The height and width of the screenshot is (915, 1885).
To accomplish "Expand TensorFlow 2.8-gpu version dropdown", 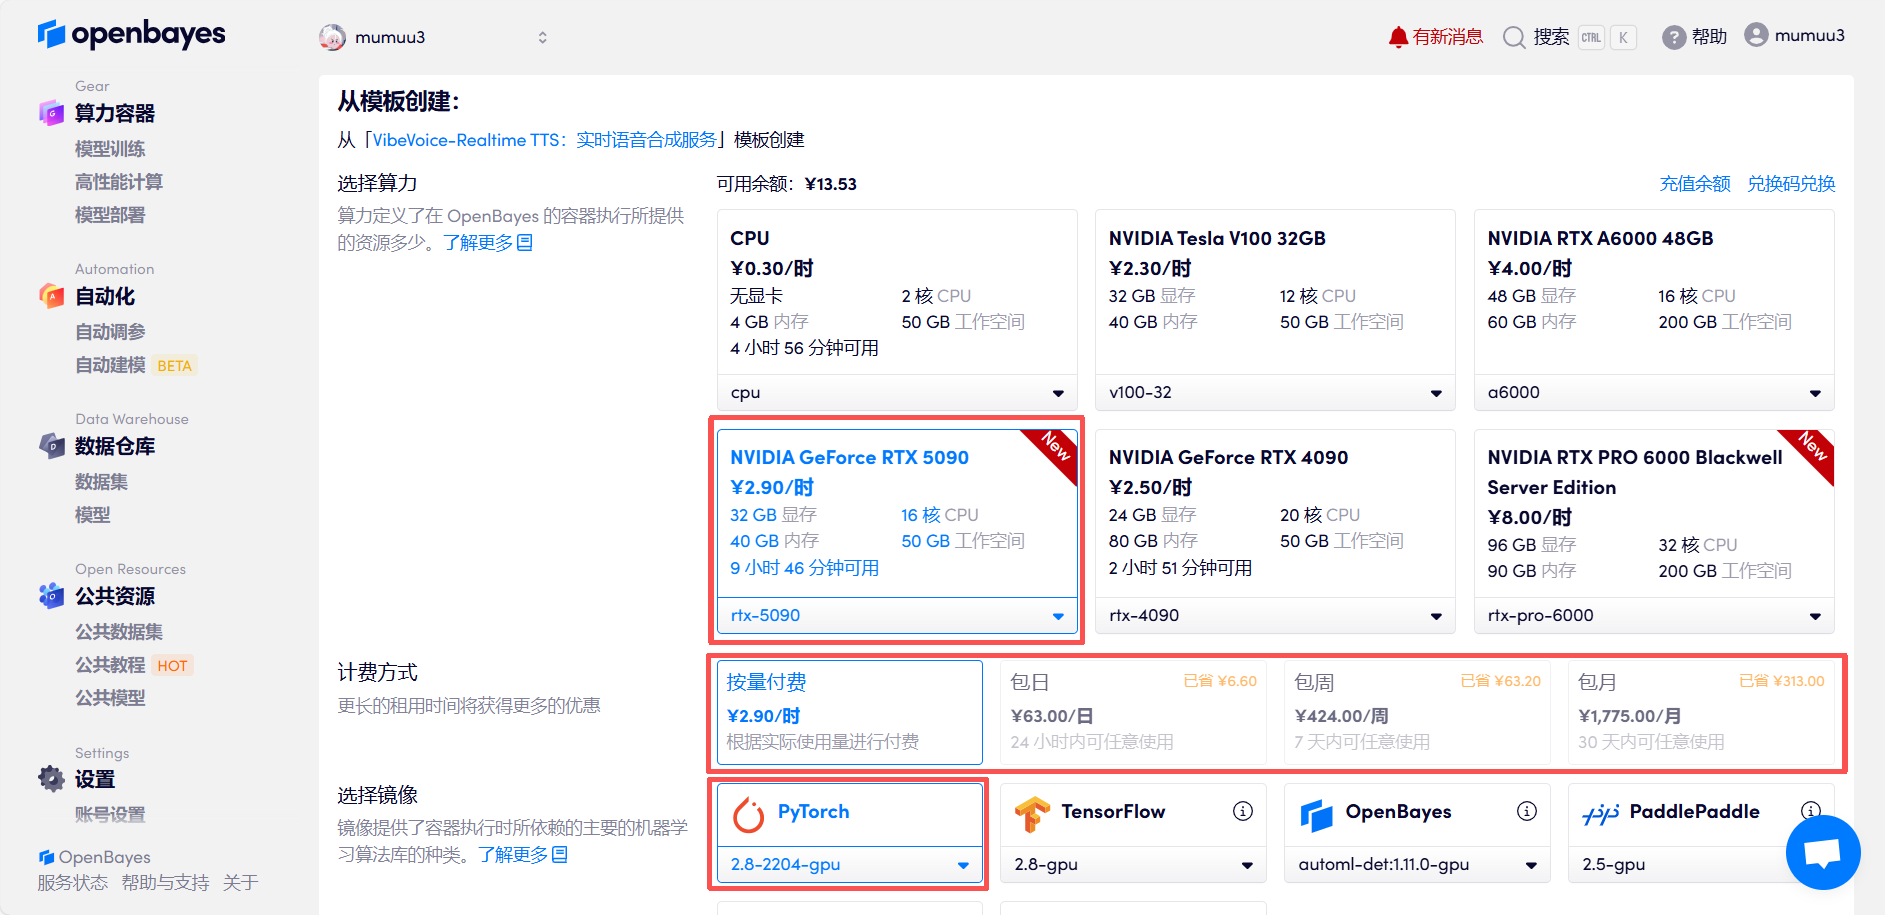I will click(x=1134, y=864).
